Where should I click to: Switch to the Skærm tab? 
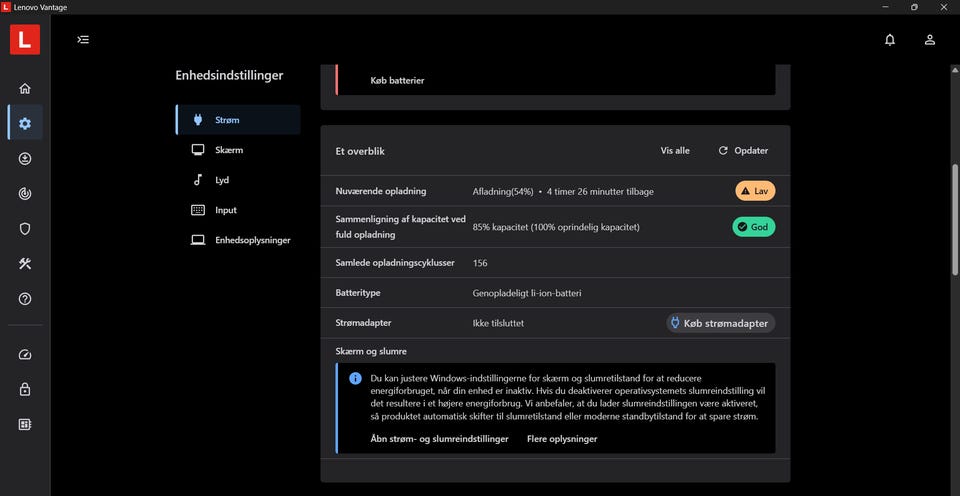click(x=238, y=150)
